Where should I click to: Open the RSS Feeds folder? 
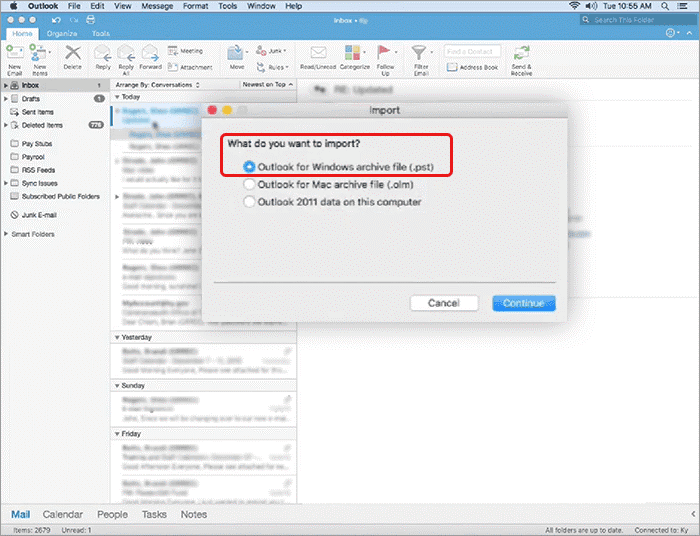pyautogui.click(x=33, y=170)
